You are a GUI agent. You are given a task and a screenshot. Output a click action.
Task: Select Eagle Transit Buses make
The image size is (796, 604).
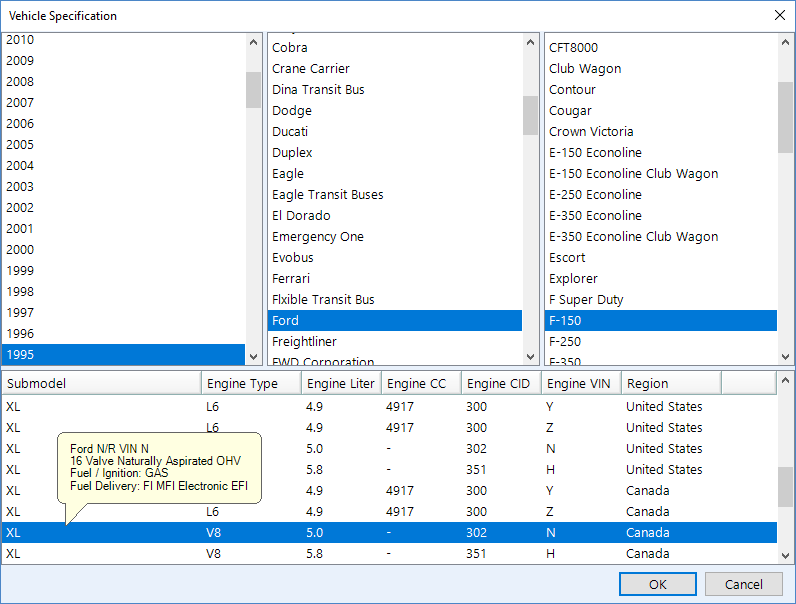tap(395, 194)
